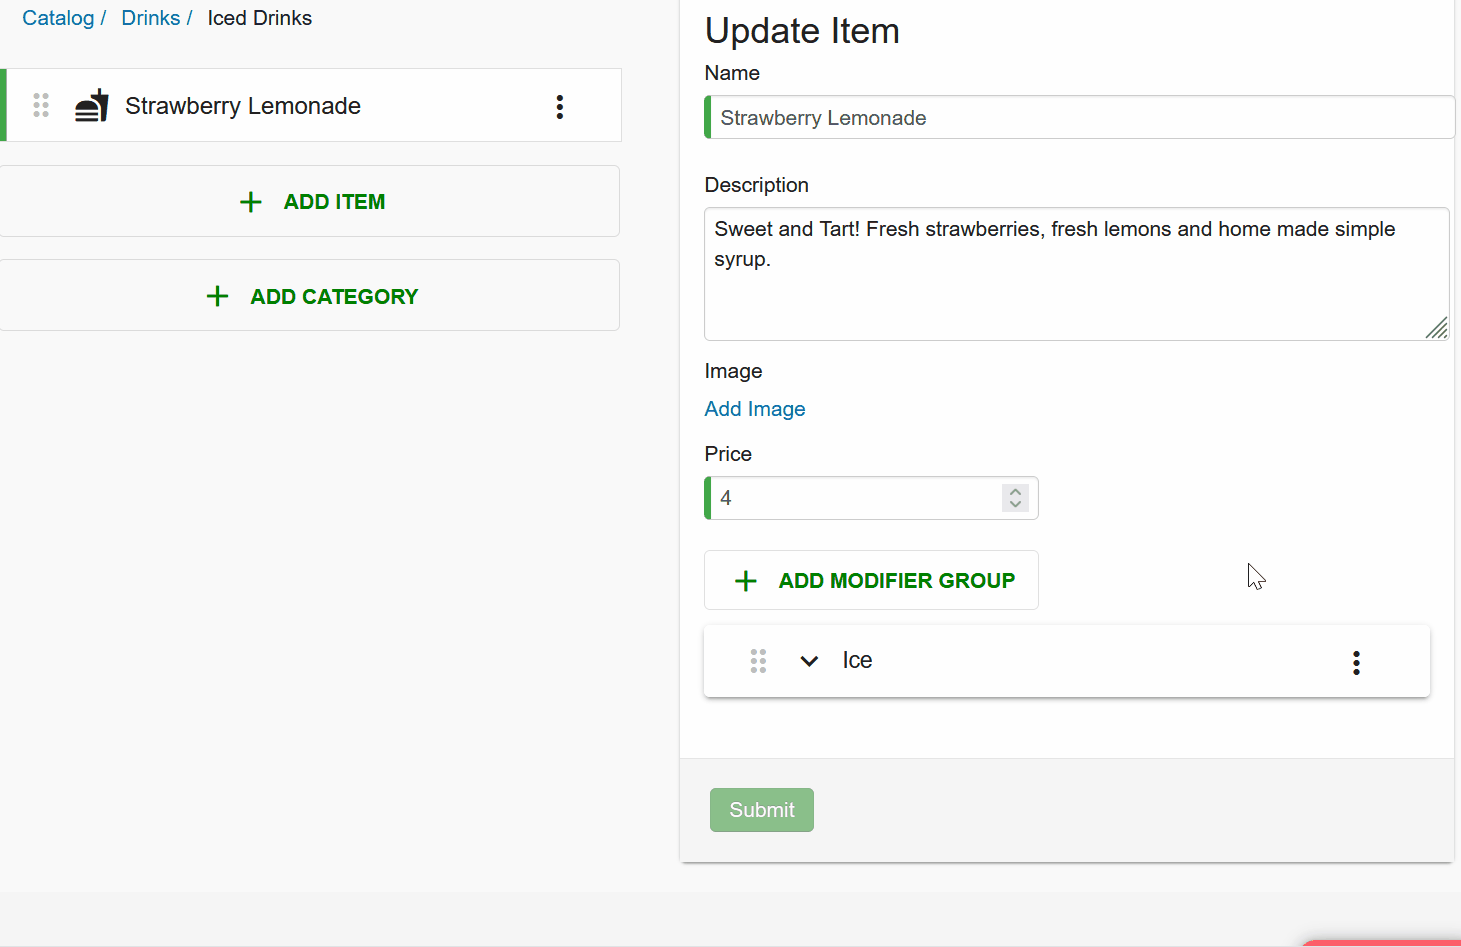Go to the Drinks breadcrumb link
1461x947 pixels.
[x=151, y=18]
